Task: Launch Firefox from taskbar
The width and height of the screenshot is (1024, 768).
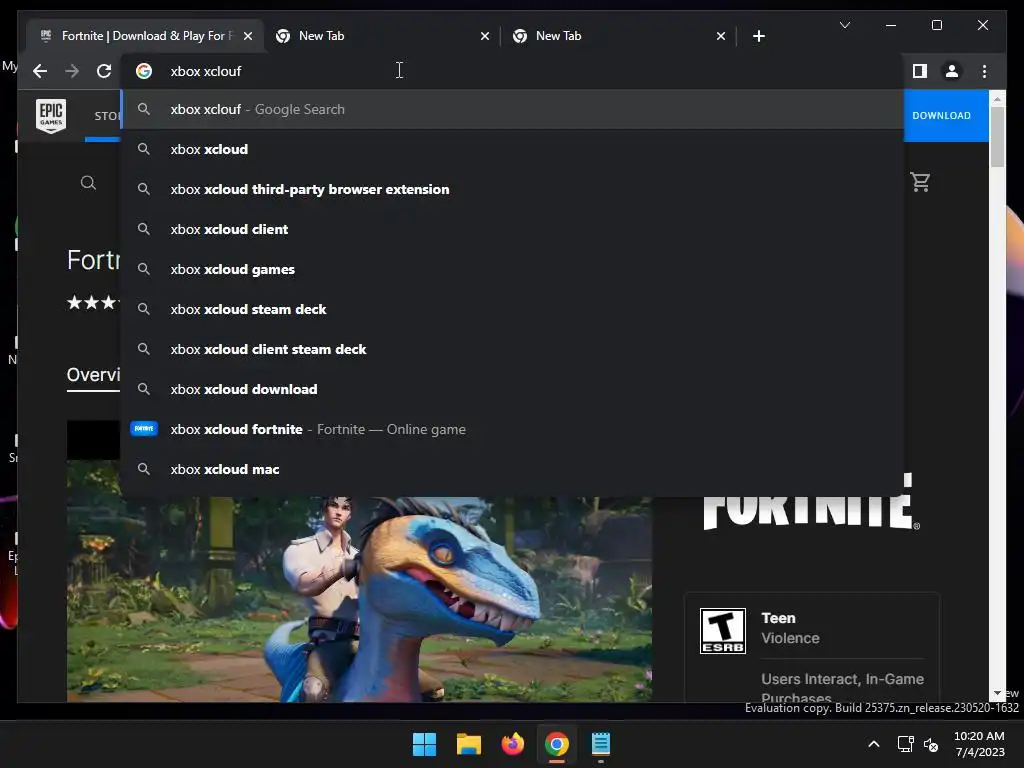Action: click(x=513, y=744)
